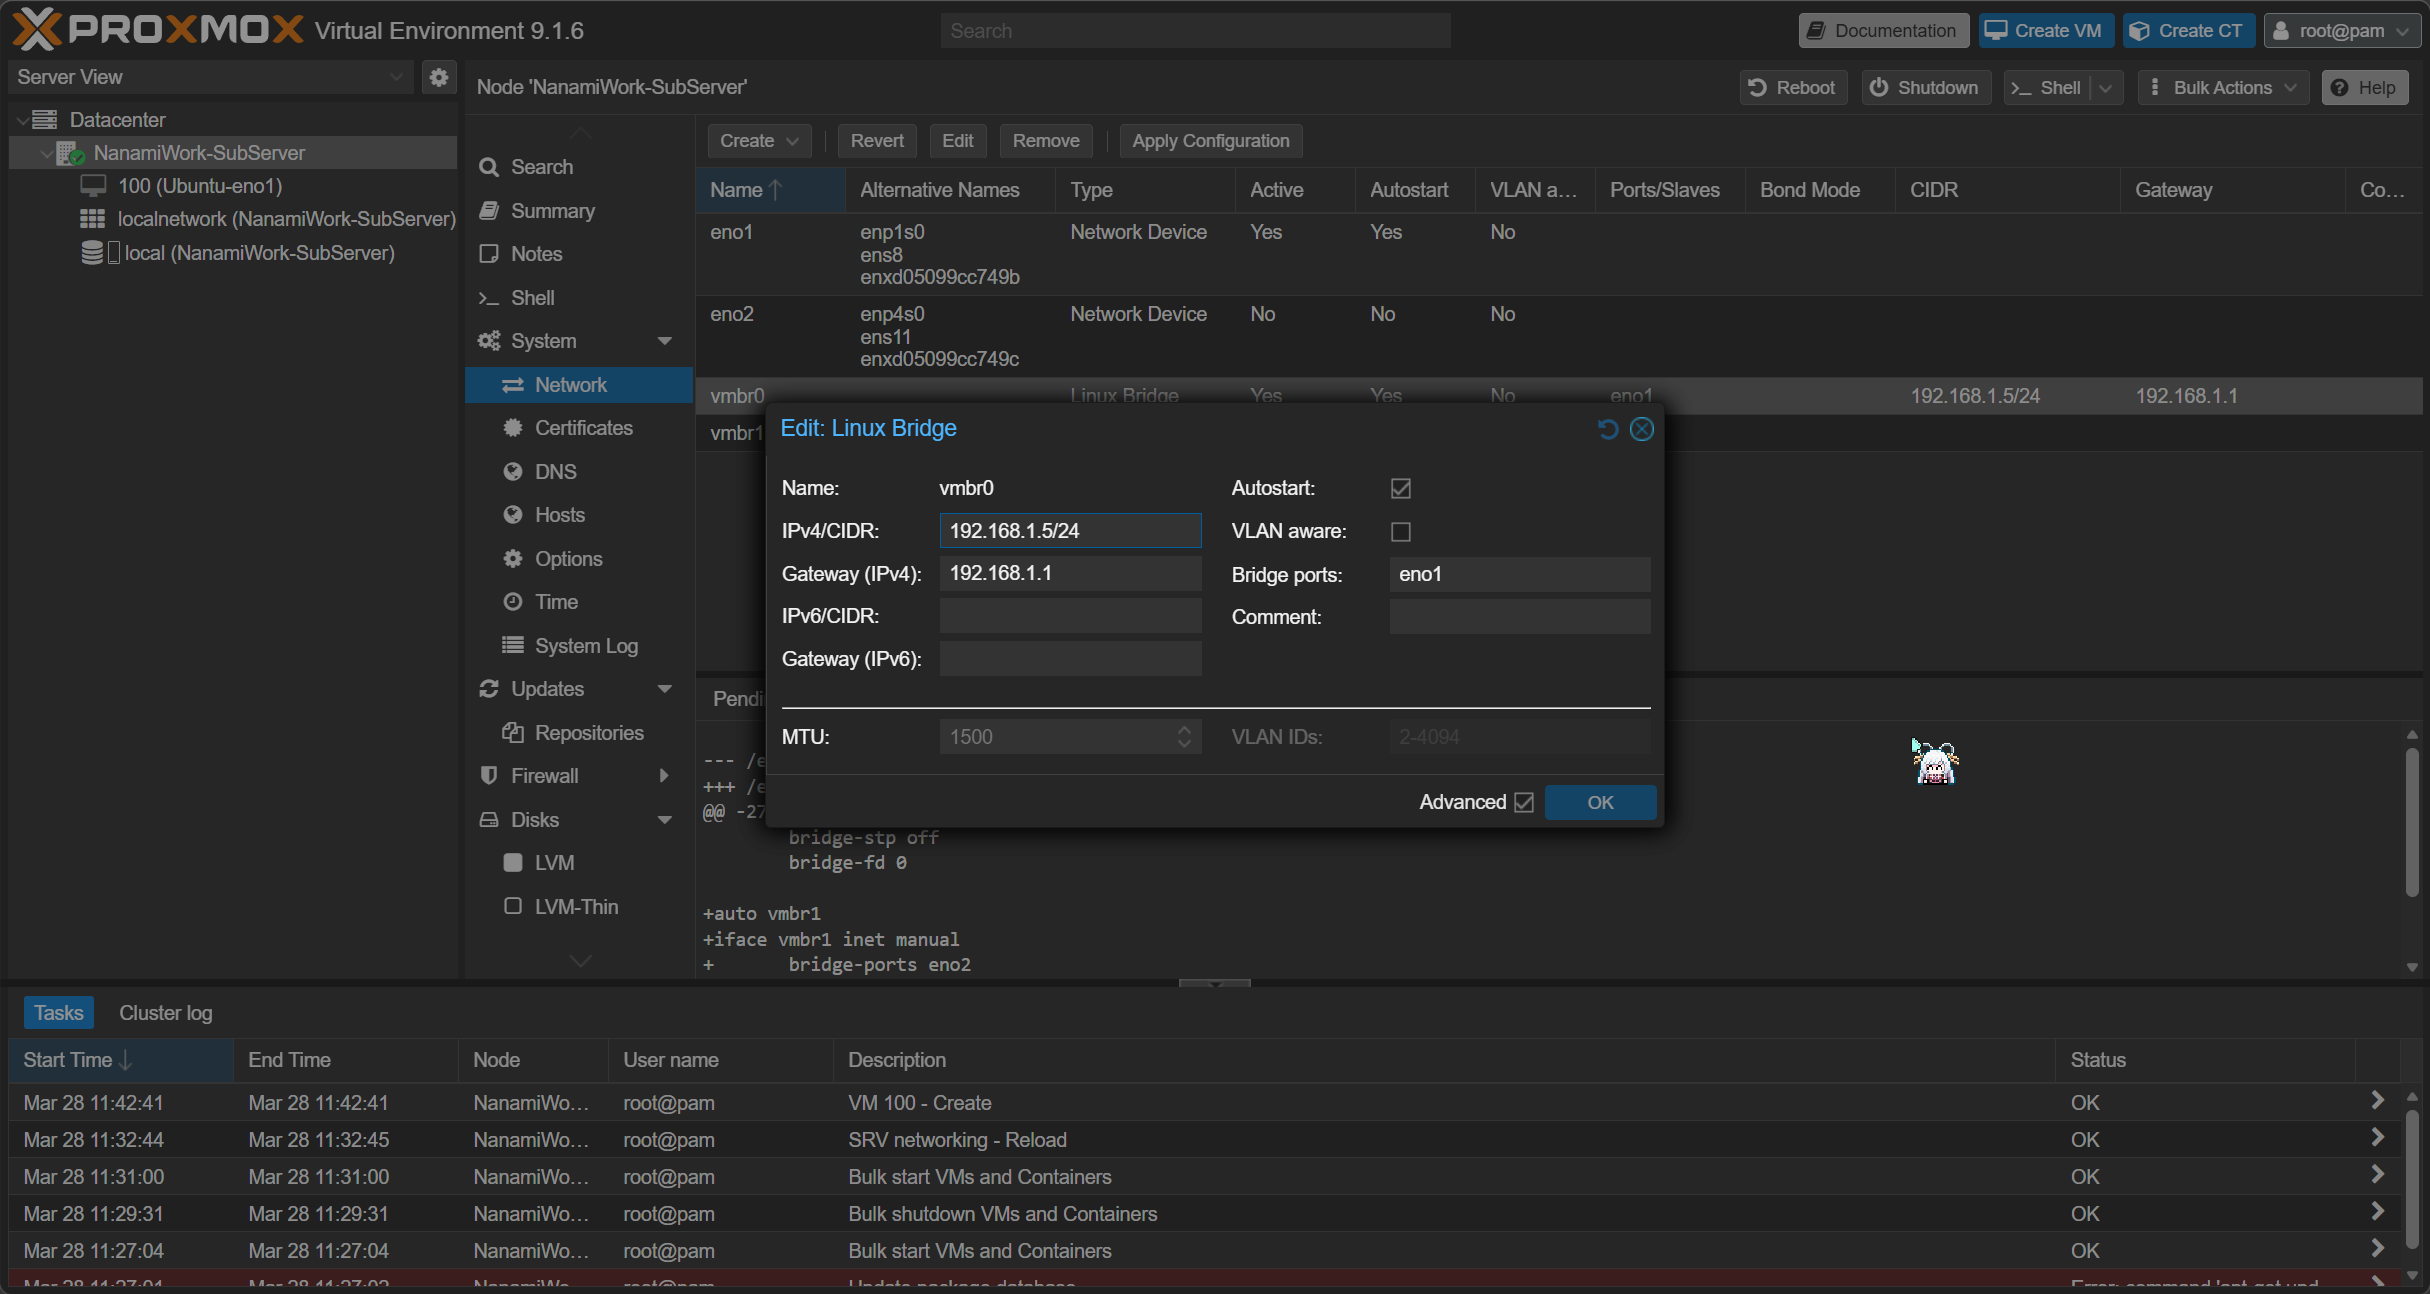This screenshot has height=1294, width=2430.
Task: Click the Revert button
Action: point(877,141)
